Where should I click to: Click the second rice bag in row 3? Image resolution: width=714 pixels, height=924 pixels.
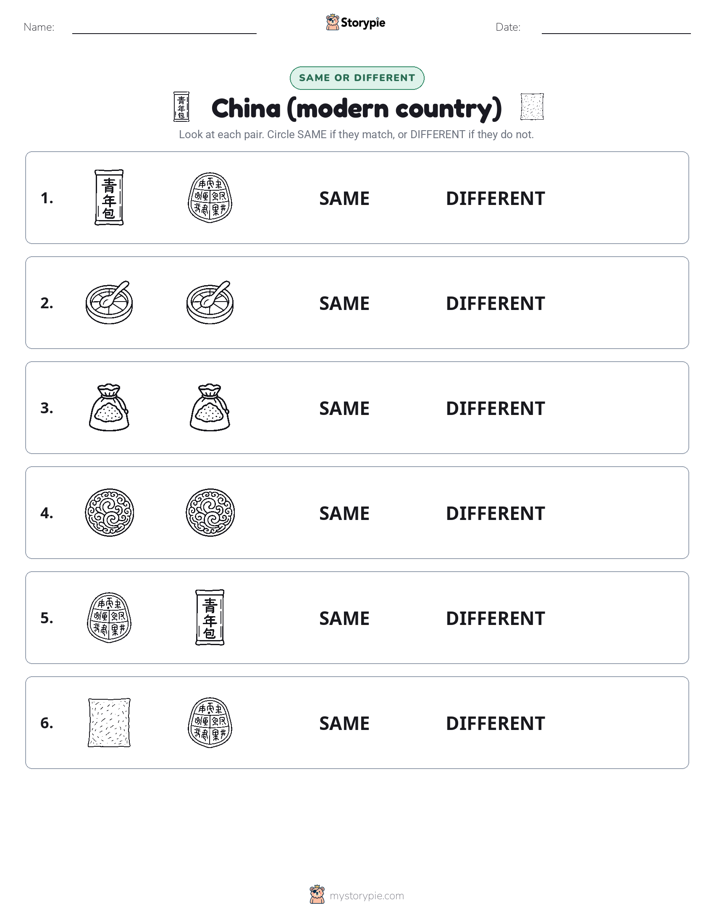point(210,407)
